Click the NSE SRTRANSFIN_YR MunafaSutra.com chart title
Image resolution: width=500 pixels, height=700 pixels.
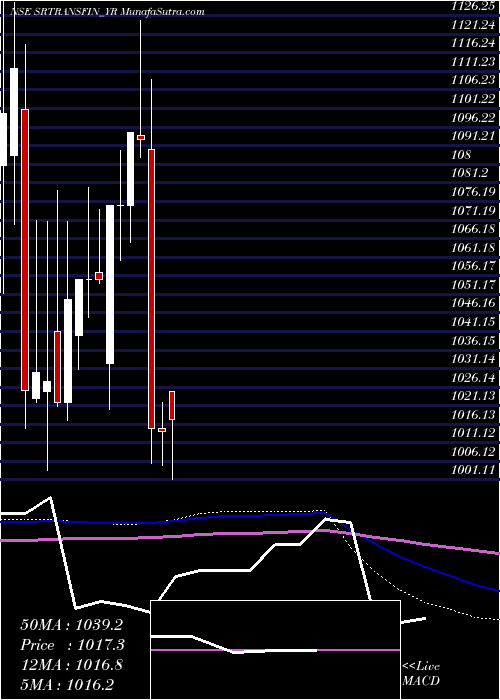[107, 12]
